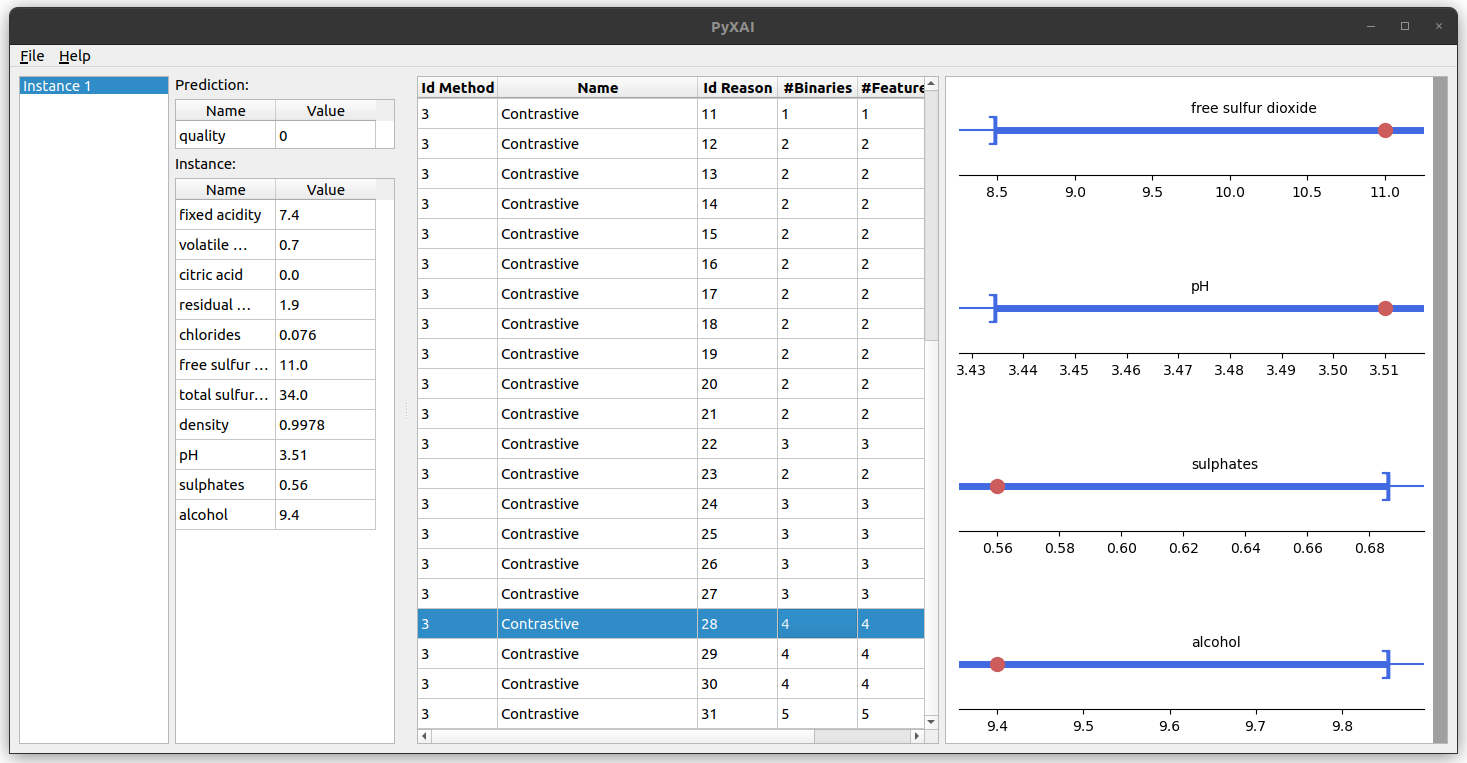Click the table's scroll down arrow
This screenshot has height=763, width=1467.
coord(931,721)
